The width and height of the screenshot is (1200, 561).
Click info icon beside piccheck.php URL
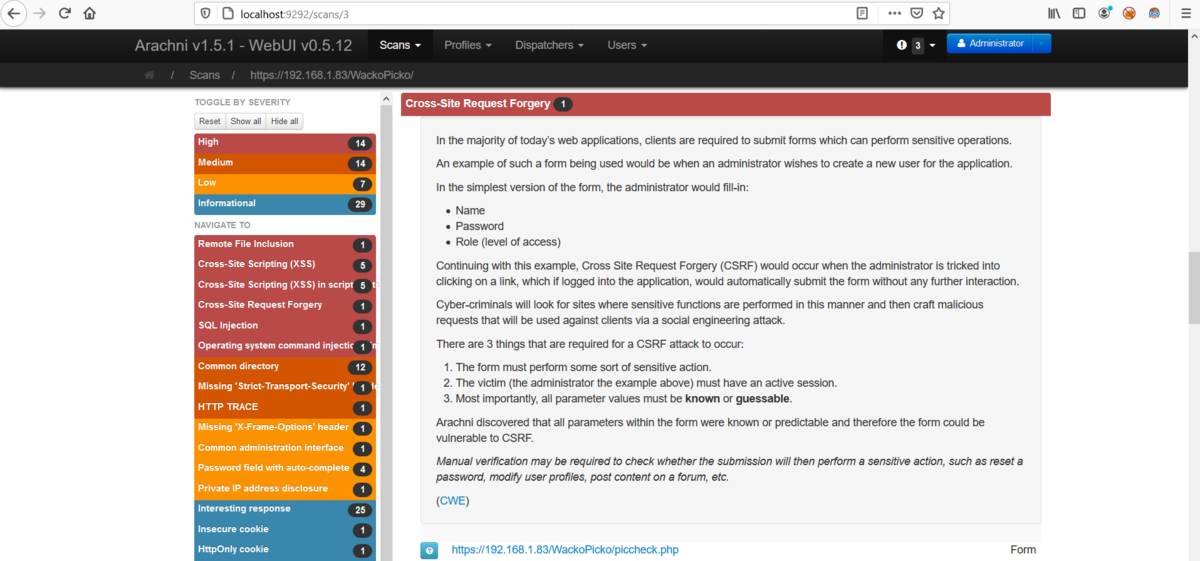429,550
